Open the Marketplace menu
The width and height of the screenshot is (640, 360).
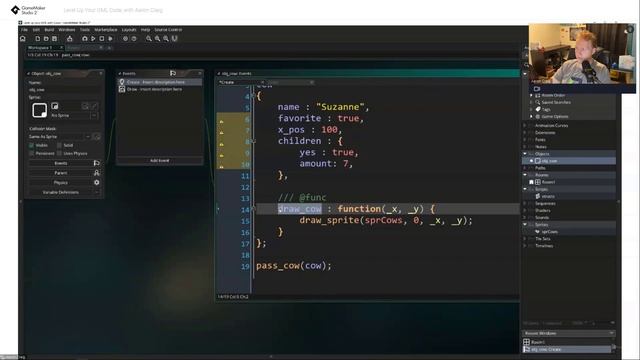click(x=106, y=30)
